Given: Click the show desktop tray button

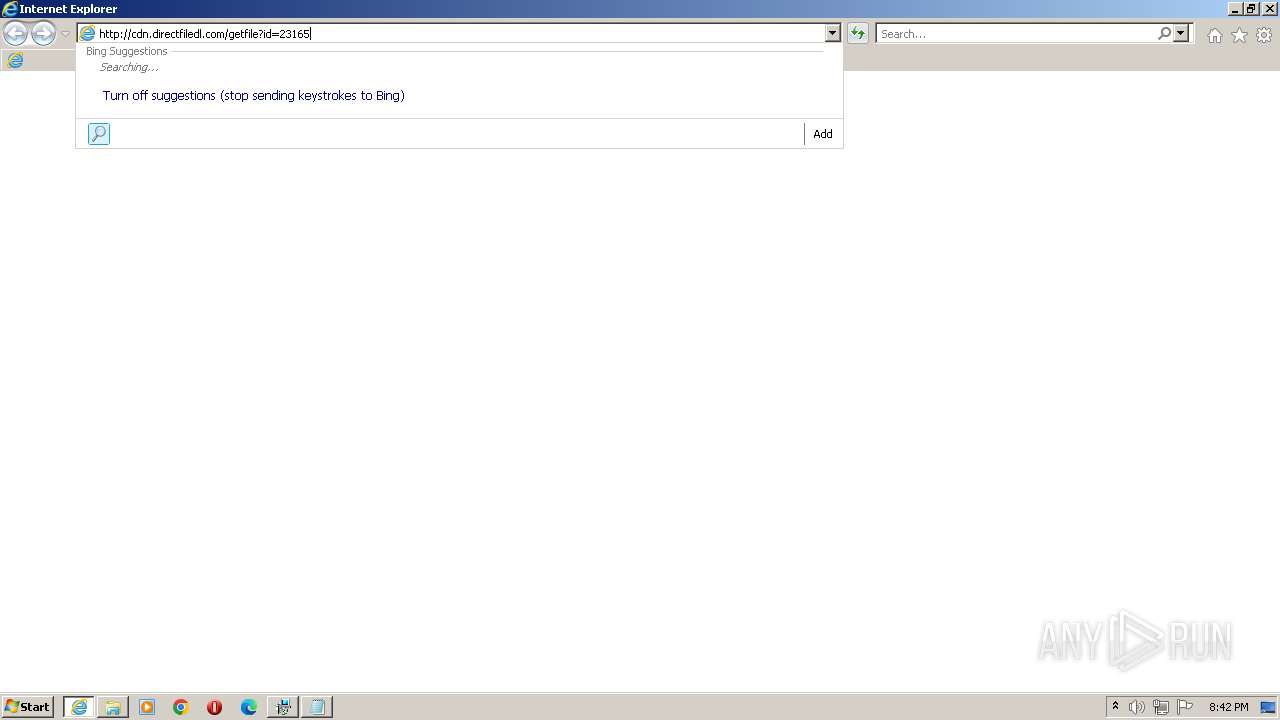Looking at the screenshot, I should [1268, 707].
